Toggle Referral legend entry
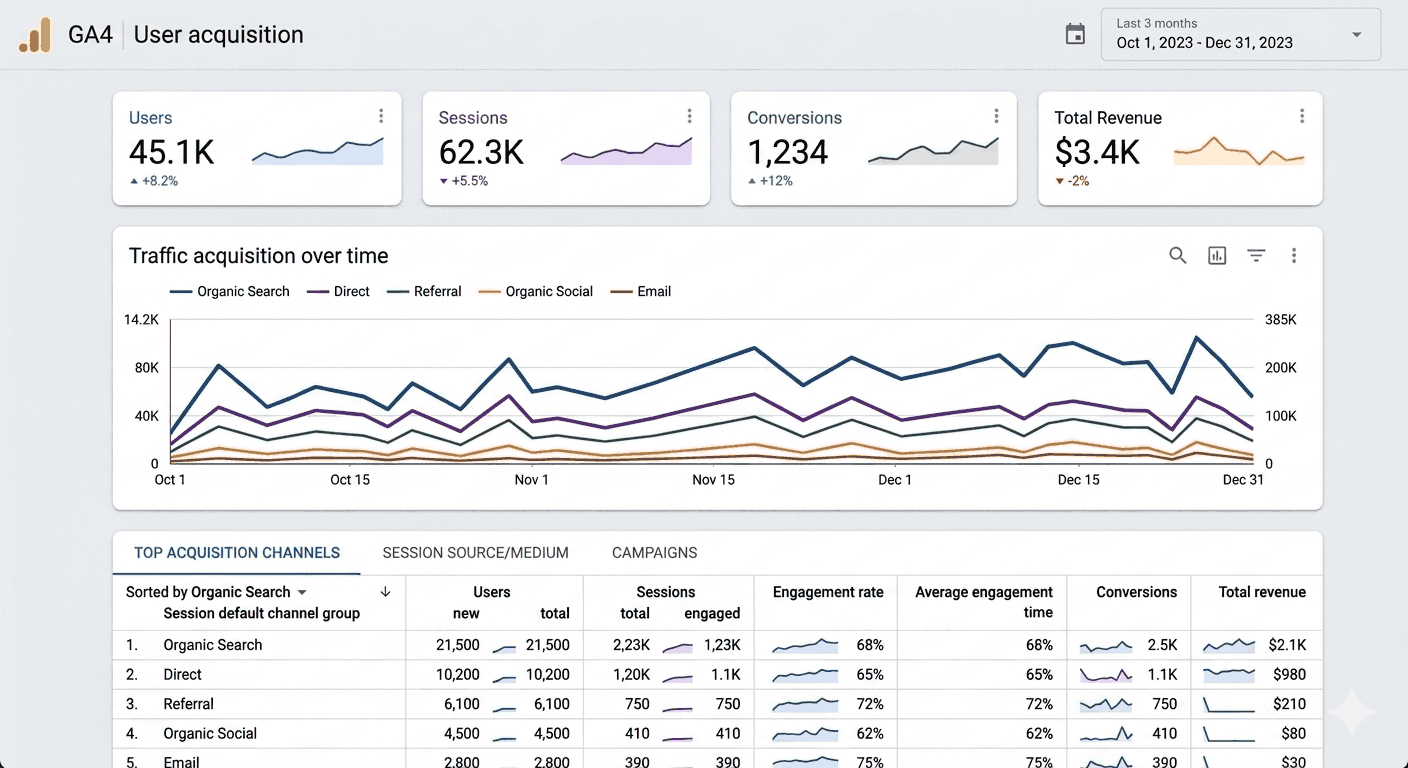This screenshot has width=1408, height=768. coord(424,292)
